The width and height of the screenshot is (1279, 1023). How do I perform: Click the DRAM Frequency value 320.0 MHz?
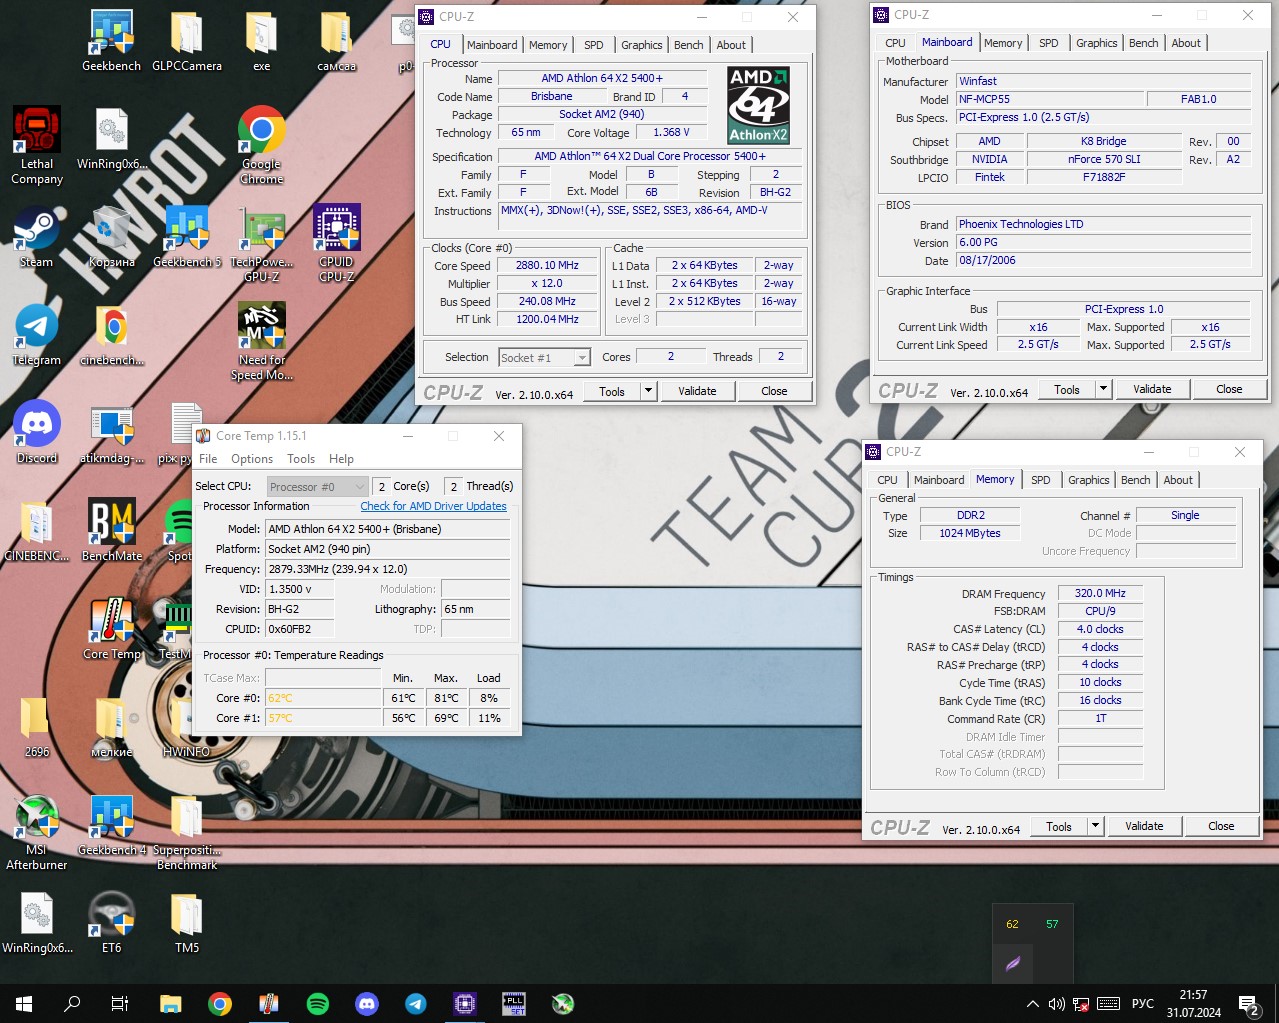coord(1100,593)
